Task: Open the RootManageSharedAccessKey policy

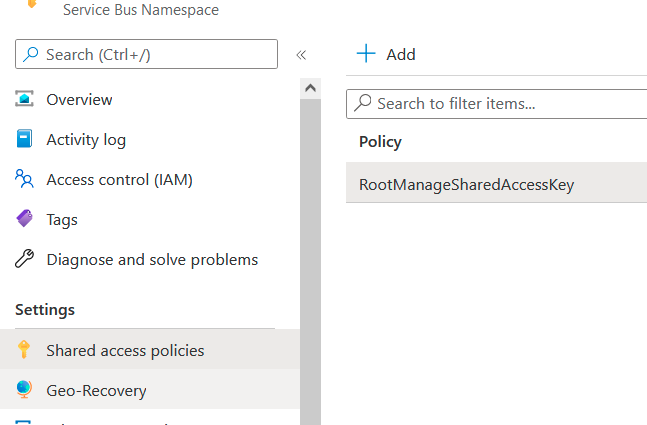Action: [467, 184]
